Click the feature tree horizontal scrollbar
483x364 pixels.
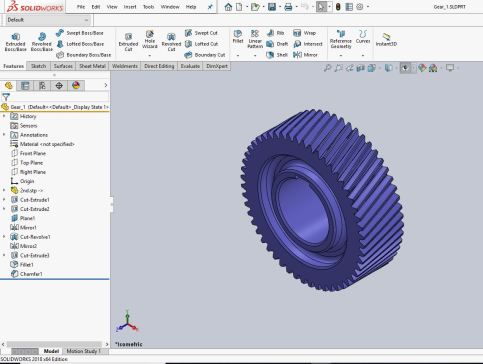(54, 344)
